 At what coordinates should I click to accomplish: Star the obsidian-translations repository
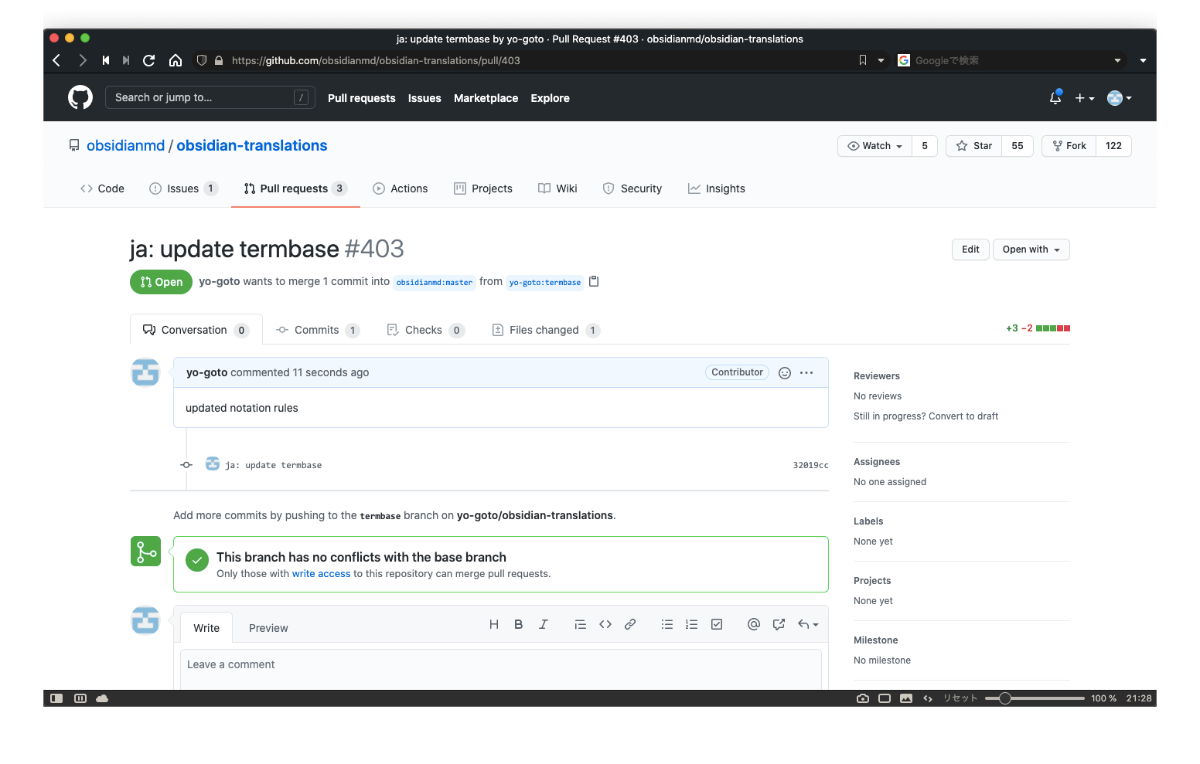[975, 146]
